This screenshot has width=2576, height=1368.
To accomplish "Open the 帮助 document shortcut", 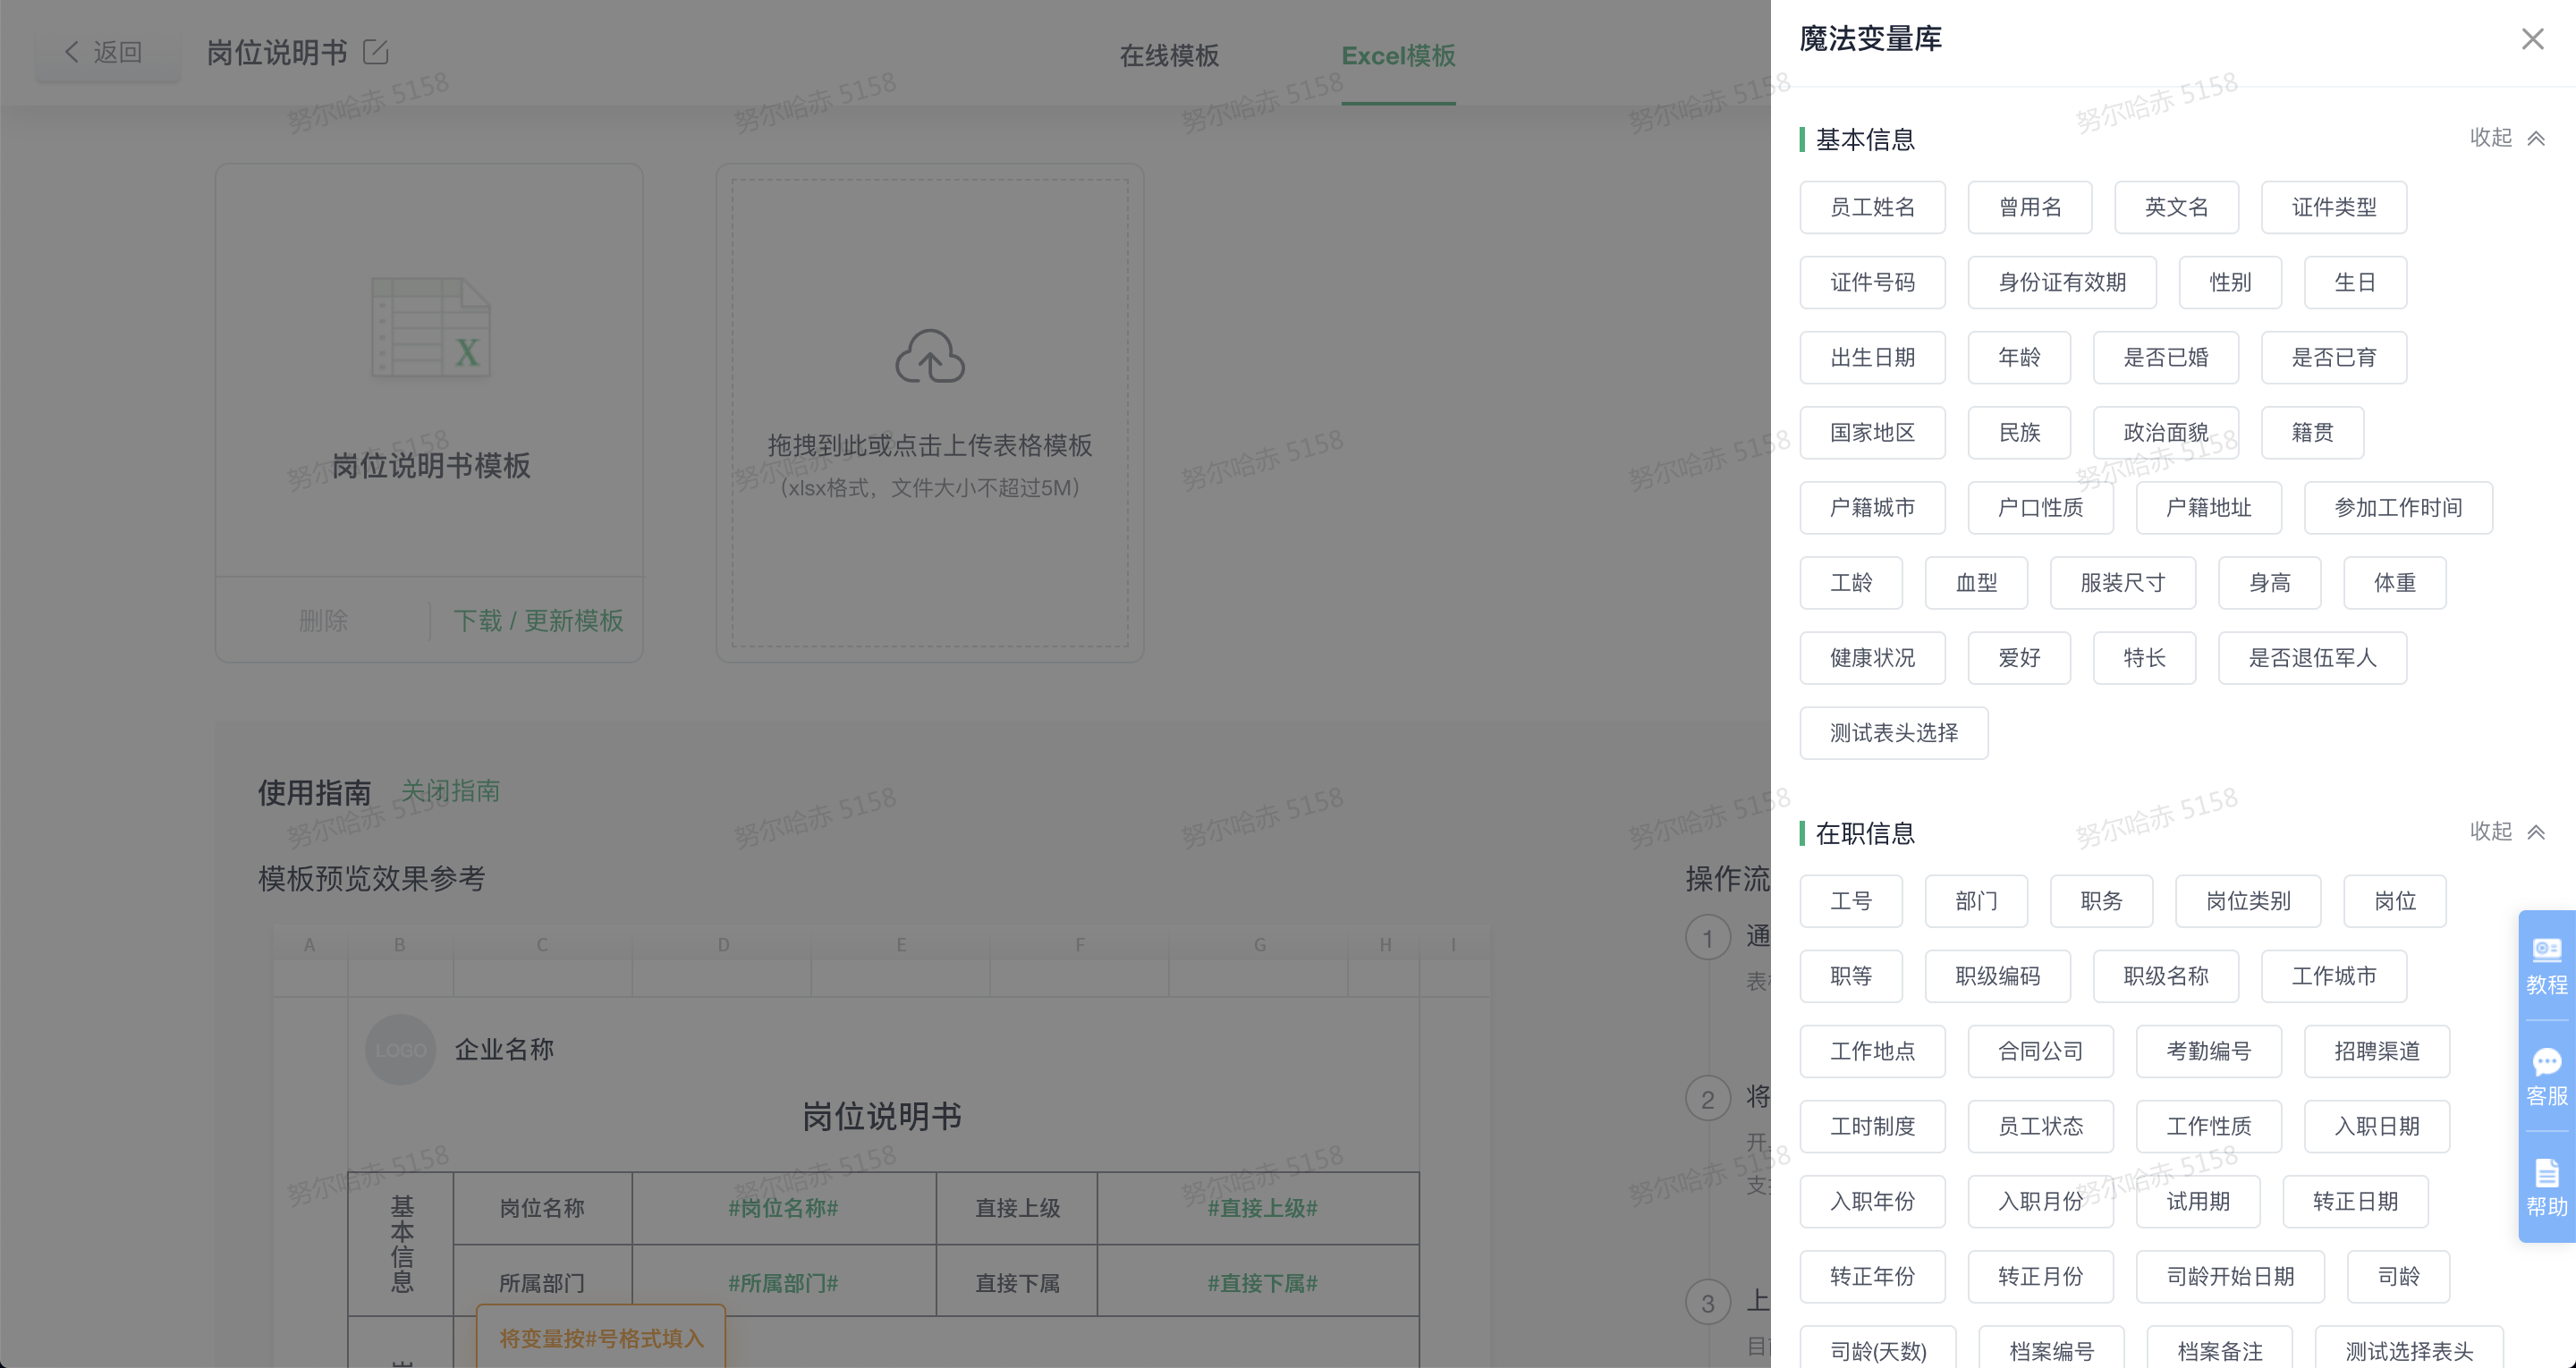I will coord(2546,1188).
